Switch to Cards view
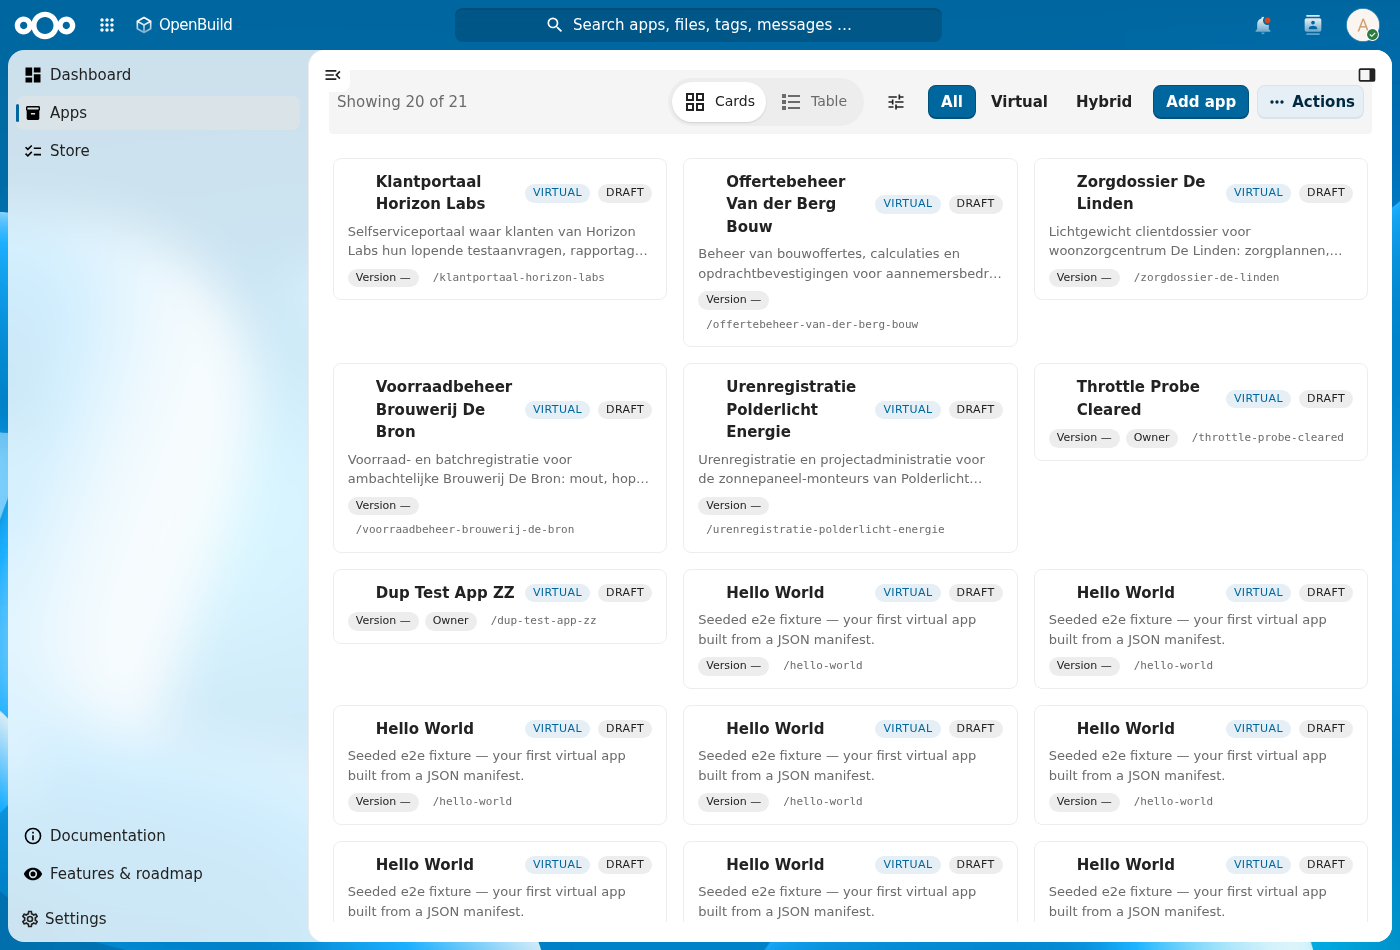 [x=720, y=102]
